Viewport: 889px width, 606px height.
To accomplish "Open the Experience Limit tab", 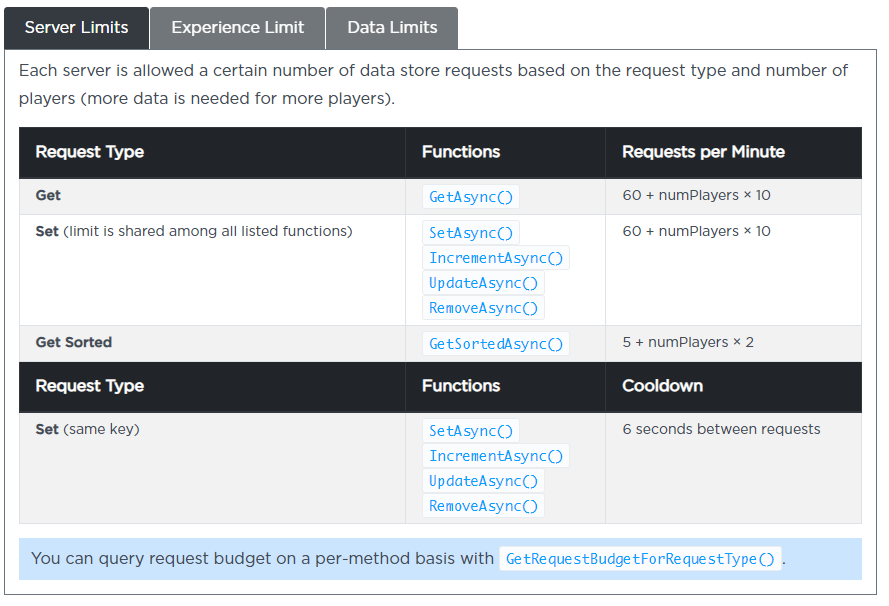I will (x=238, y=28).
